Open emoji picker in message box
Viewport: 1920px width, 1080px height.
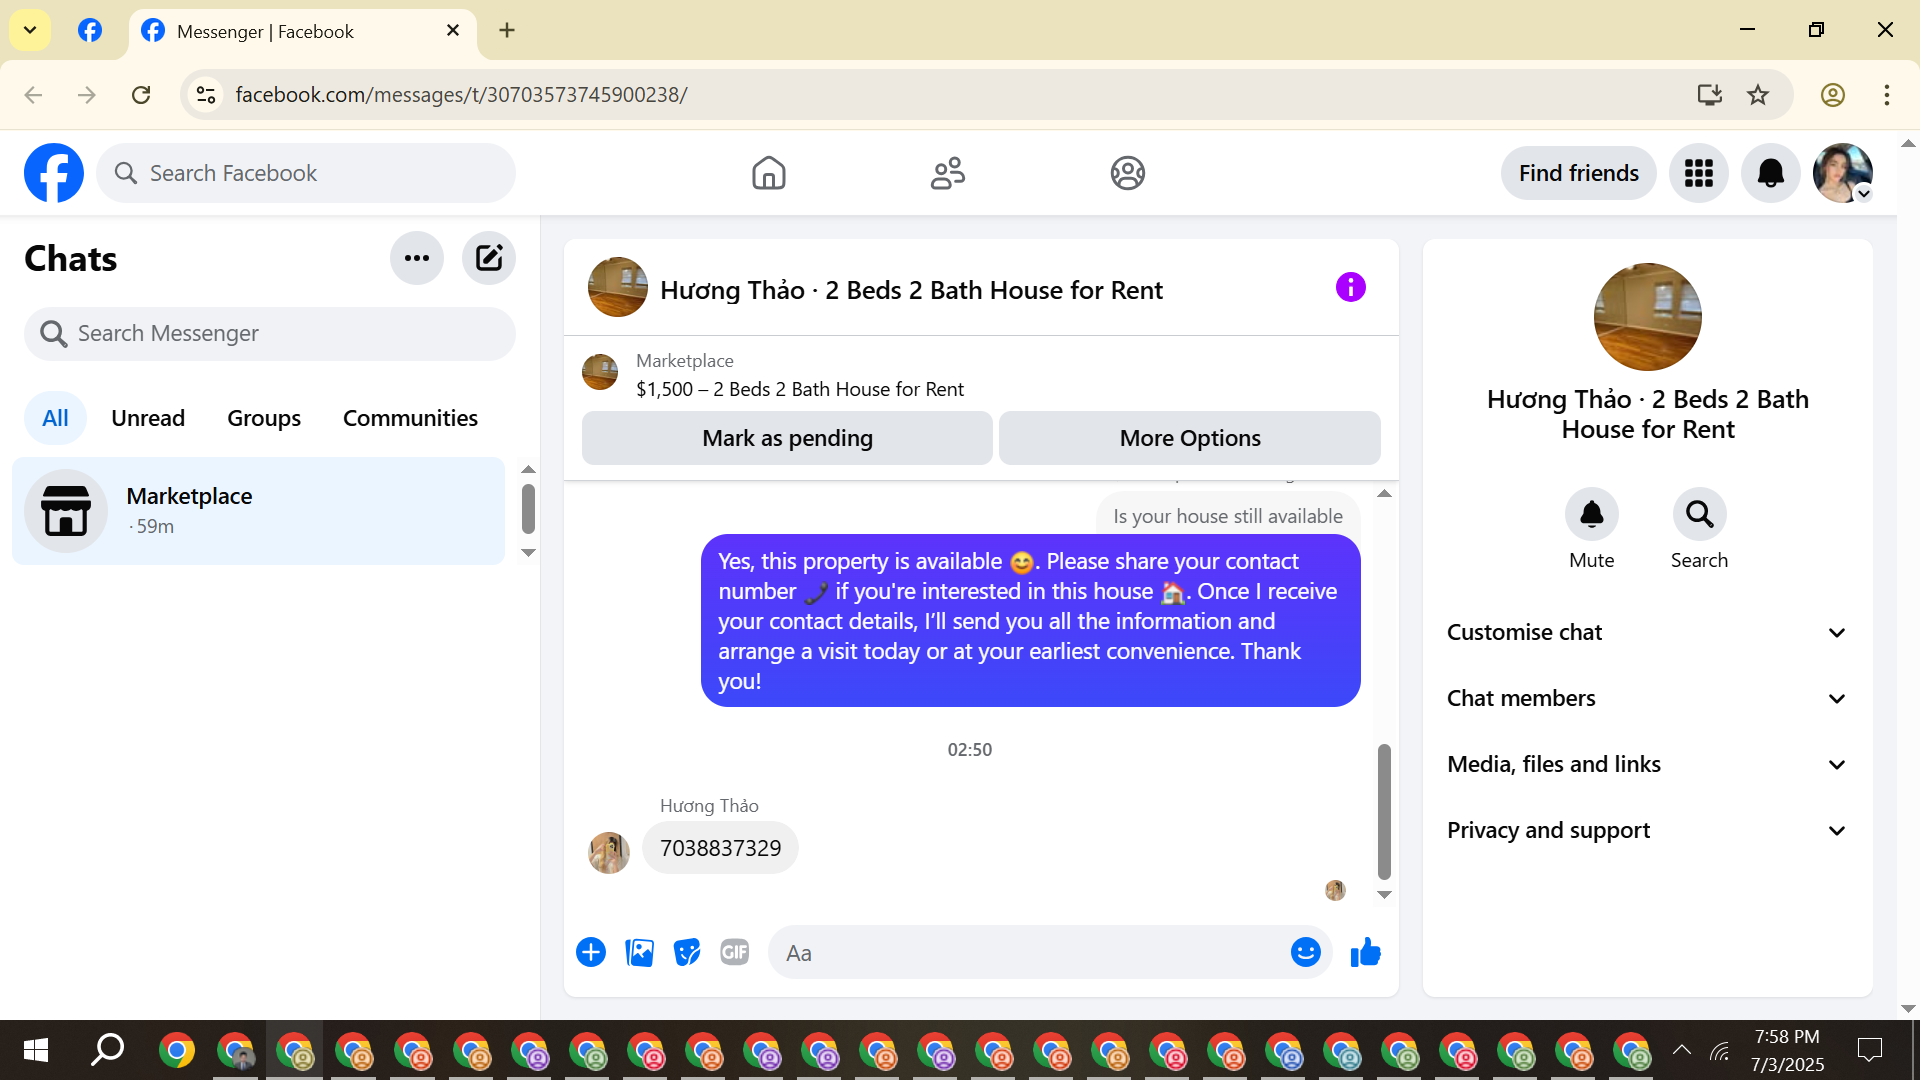coord(1305,953)
